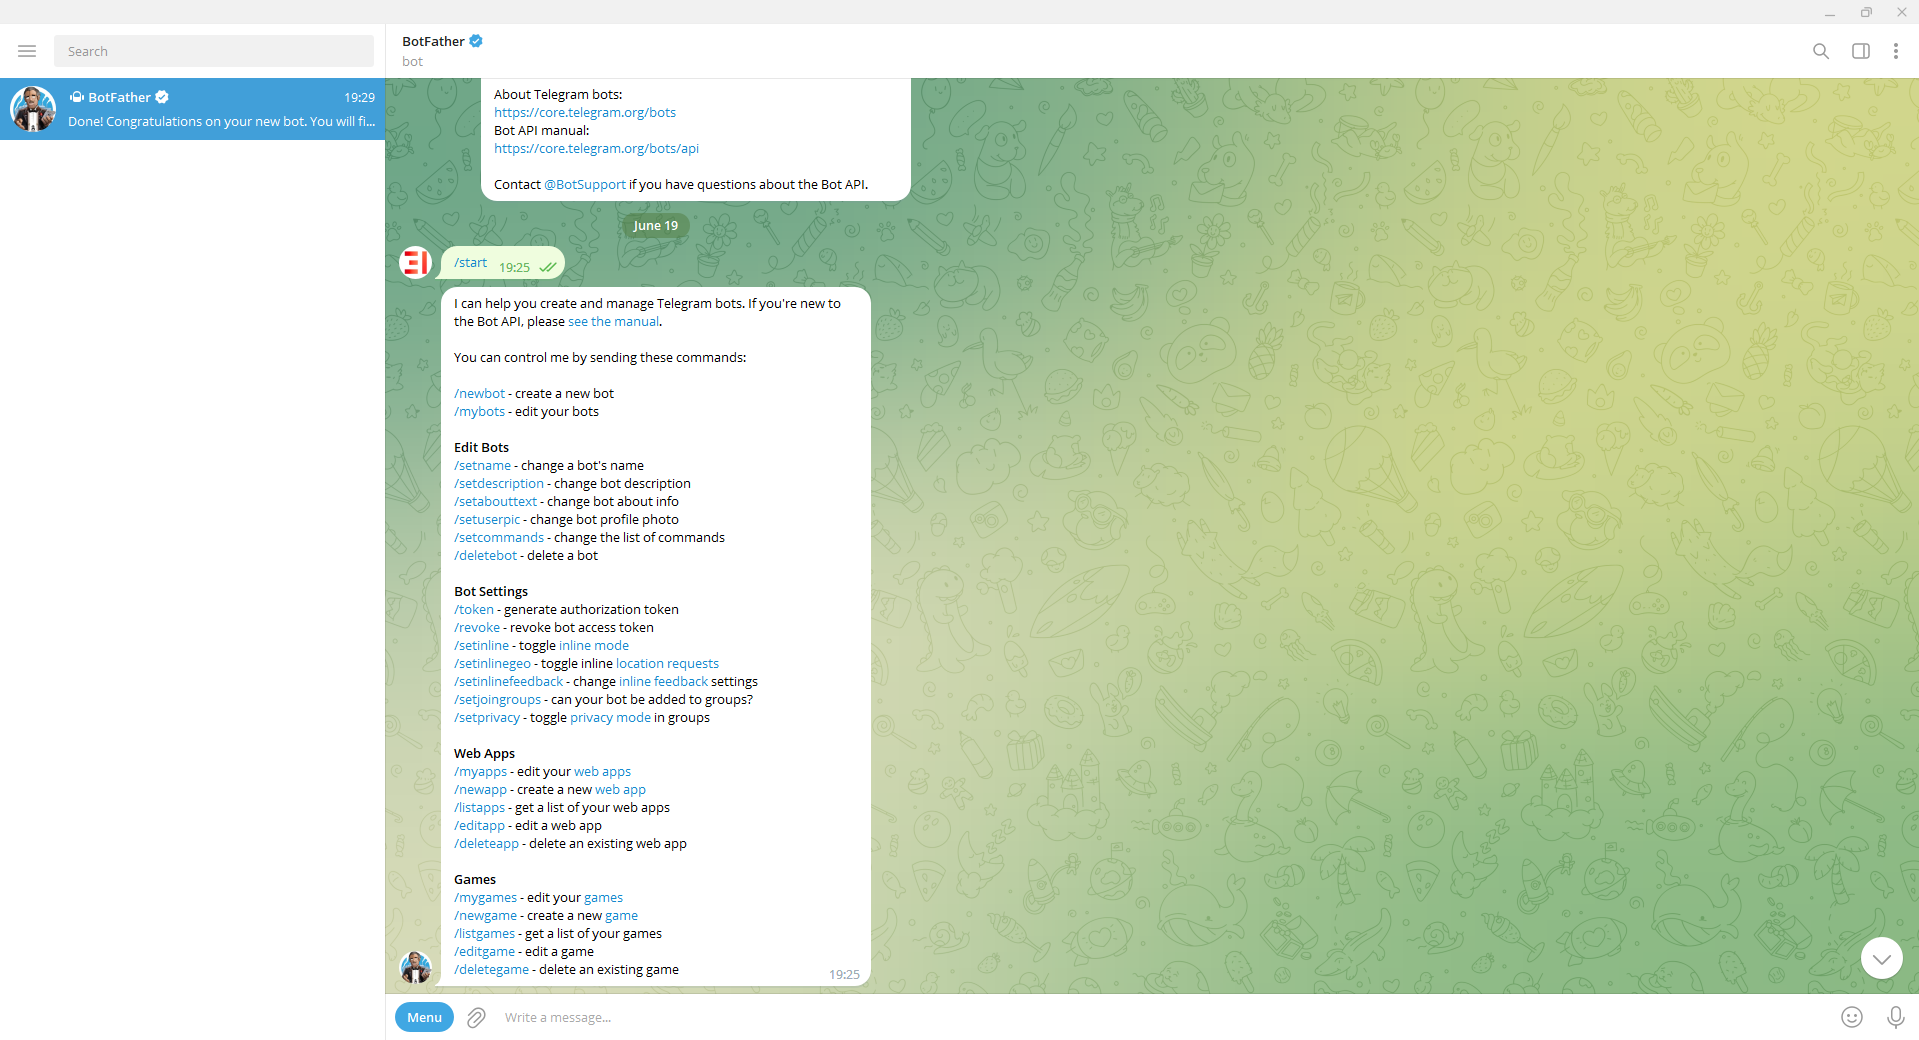Image resolution: width=1919 pixels, height=1040 pixels.
Task: Open the three-dot chat options menu
Action: coord(1895,51)
